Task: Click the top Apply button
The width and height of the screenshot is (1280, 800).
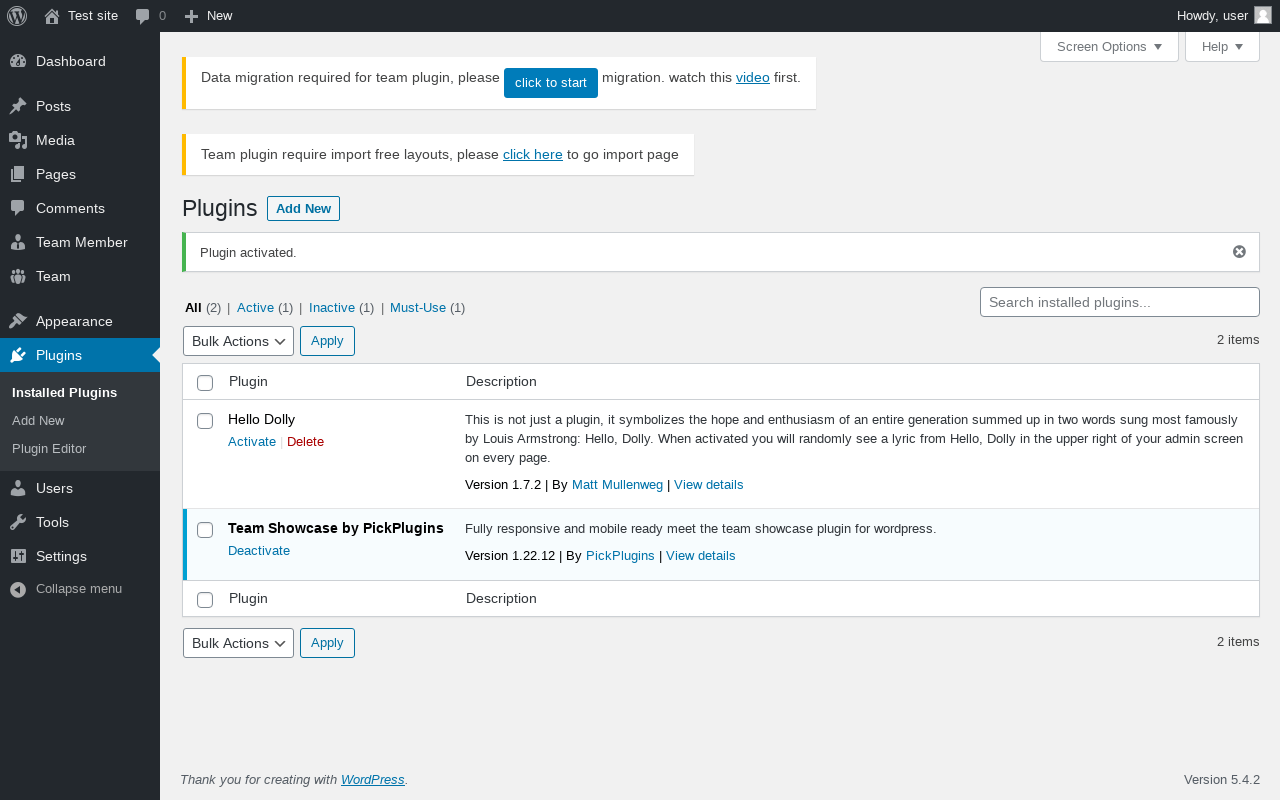Action: 327,341
